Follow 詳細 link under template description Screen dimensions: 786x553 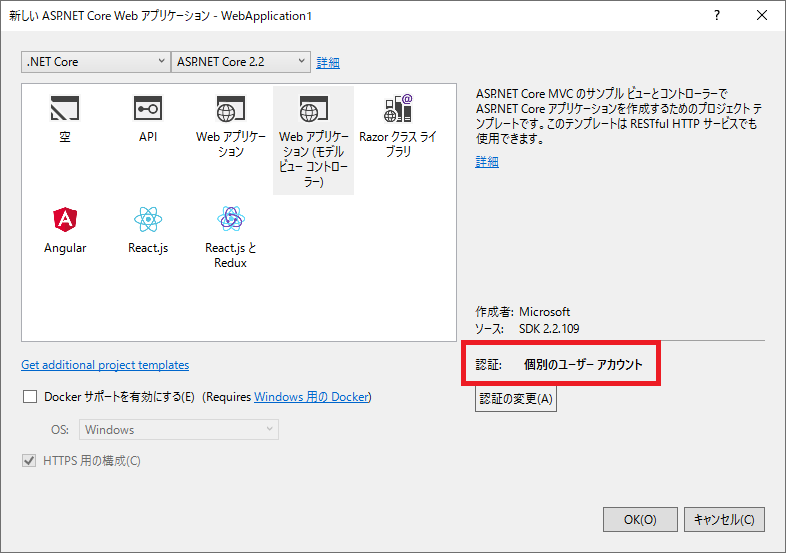(x=487, y=162)
